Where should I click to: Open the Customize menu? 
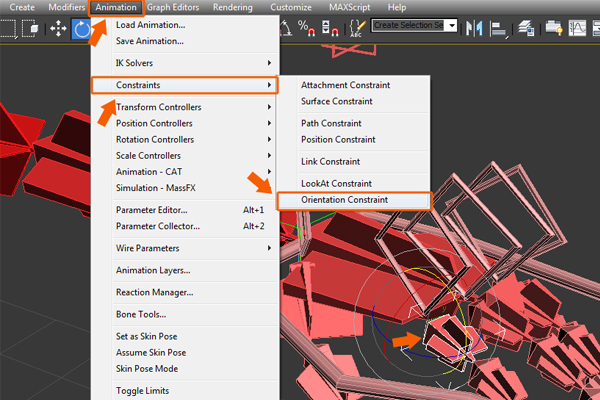pyautogui.click(x=291, y=7)
